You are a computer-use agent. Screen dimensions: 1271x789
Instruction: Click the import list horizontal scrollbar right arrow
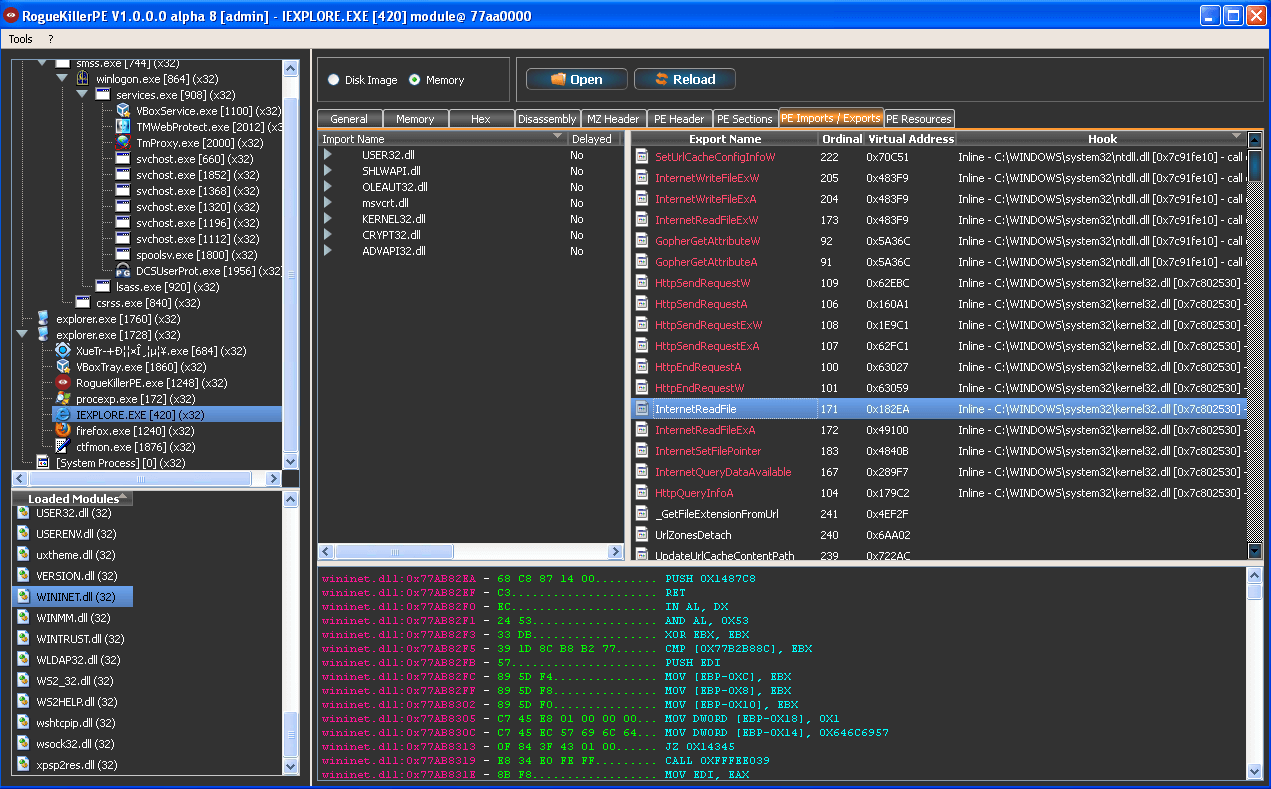point(616,552)
